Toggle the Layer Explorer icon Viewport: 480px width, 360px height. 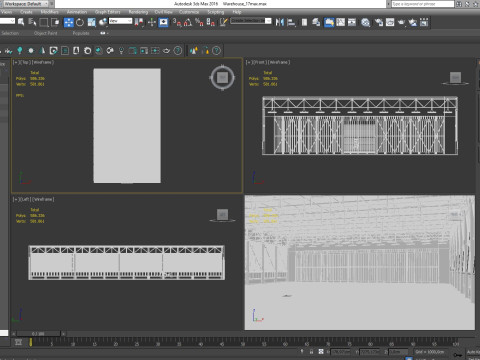click(x=316, y=22)
